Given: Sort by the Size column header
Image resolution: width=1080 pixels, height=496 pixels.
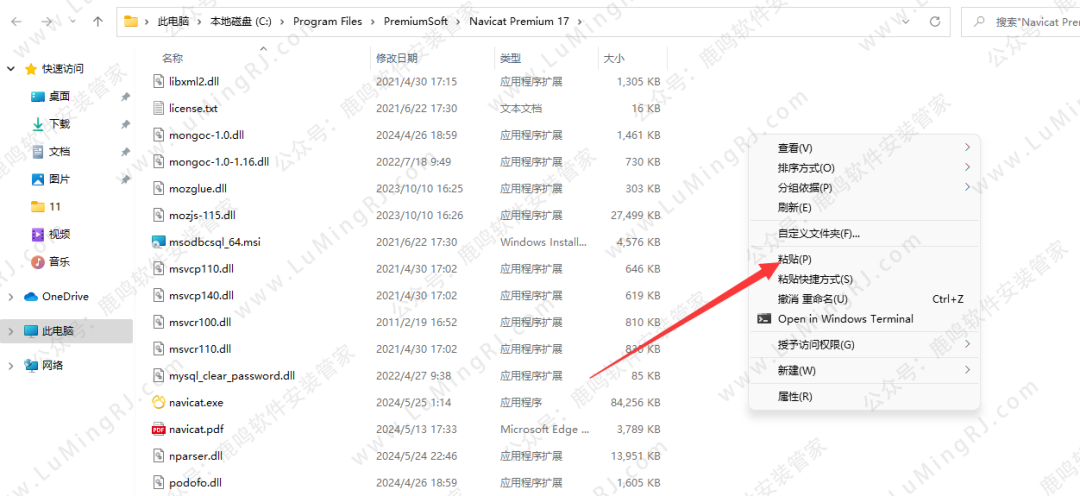Looking at the screenshot, I should (614, 59).
